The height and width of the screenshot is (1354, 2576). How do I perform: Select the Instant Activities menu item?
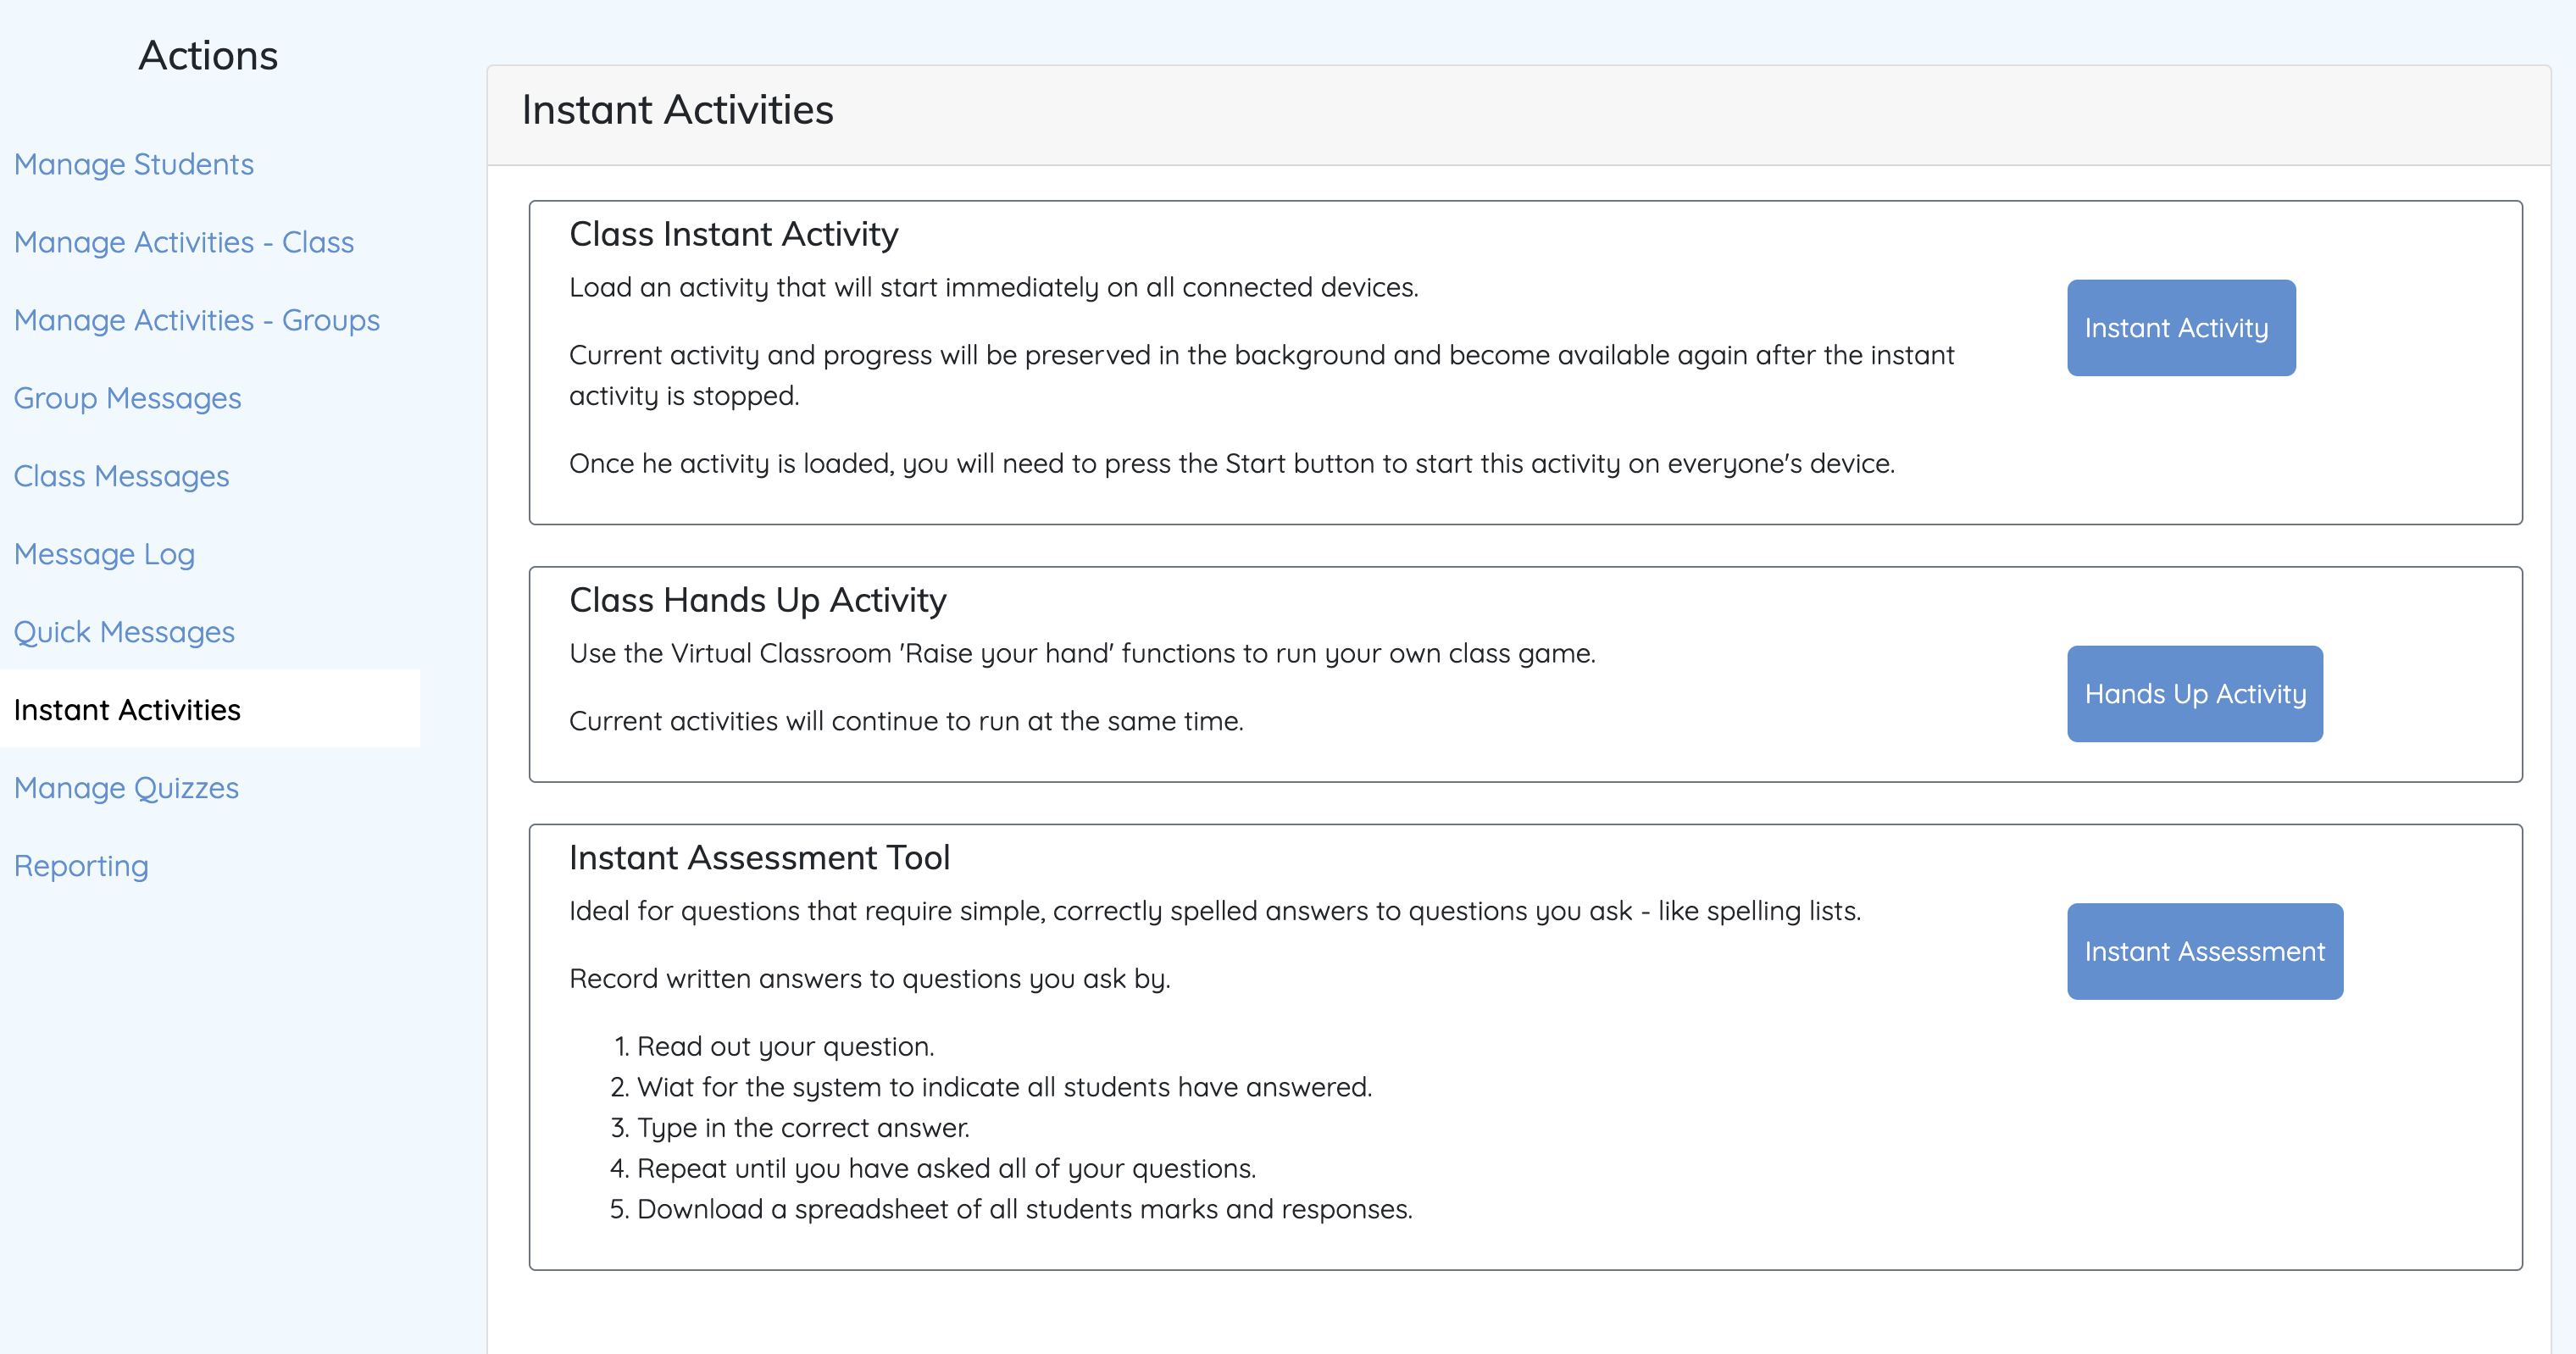click(x=128, y=710)
